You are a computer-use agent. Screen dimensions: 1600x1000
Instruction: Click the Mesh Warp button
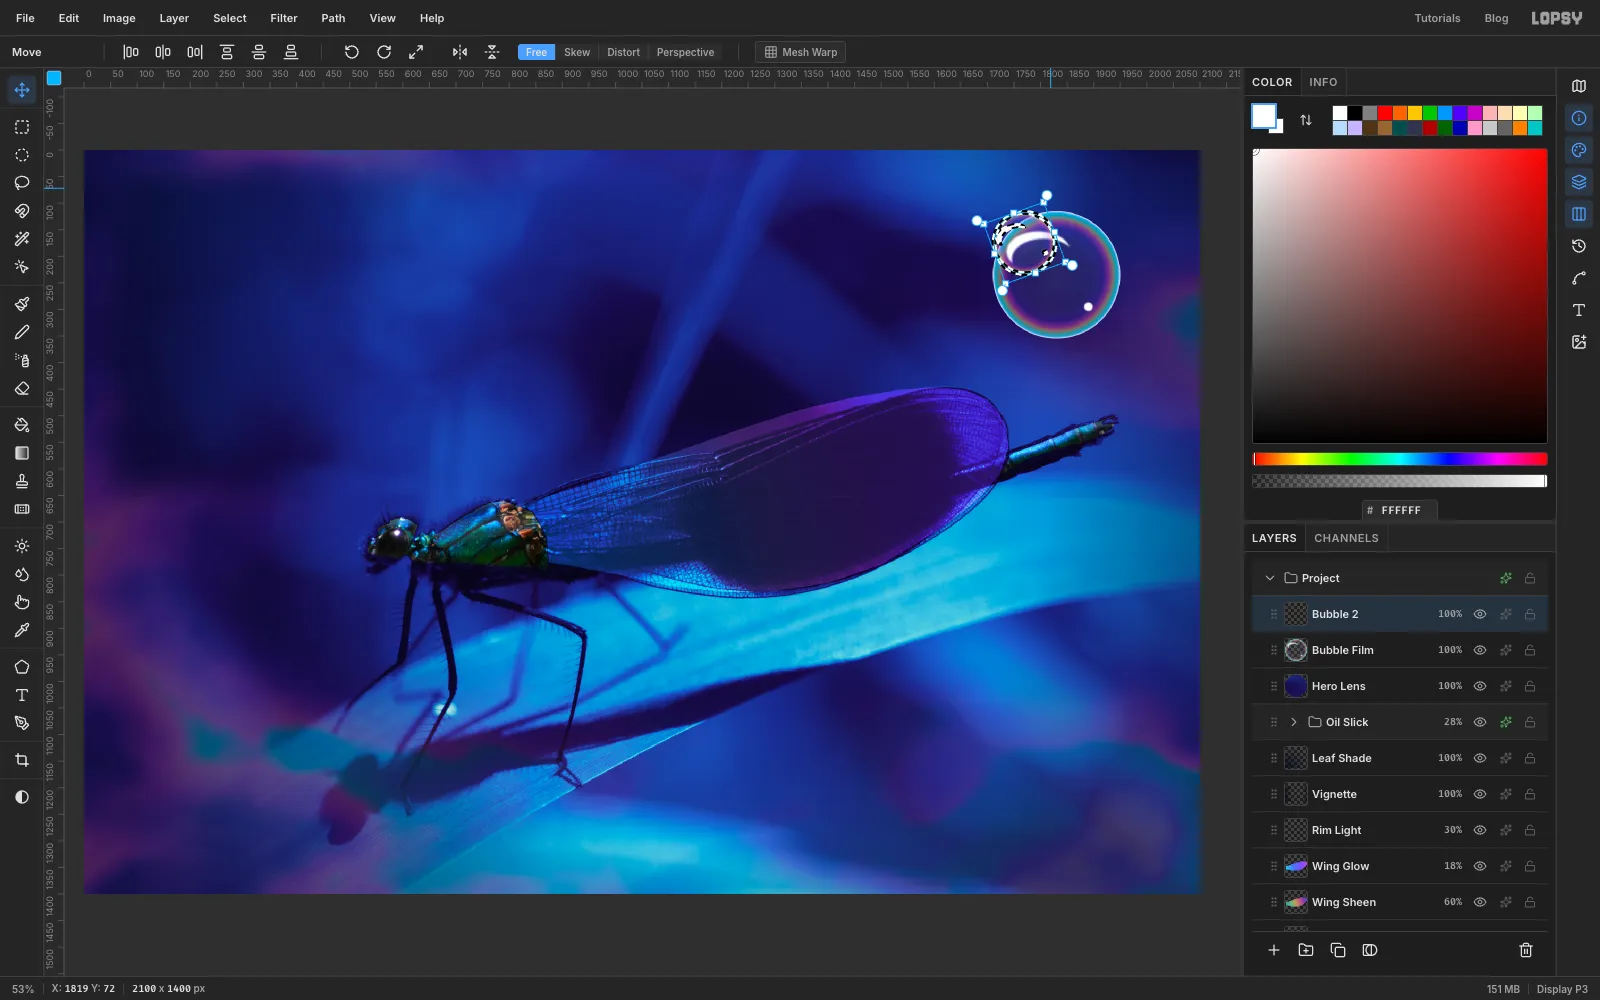click(801, 52)
